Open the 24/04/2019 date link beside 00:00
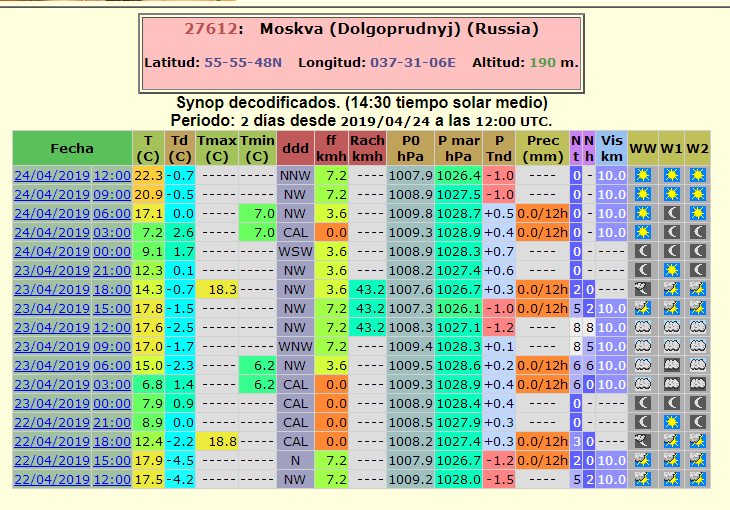730x510 pixels. [52, 252]
